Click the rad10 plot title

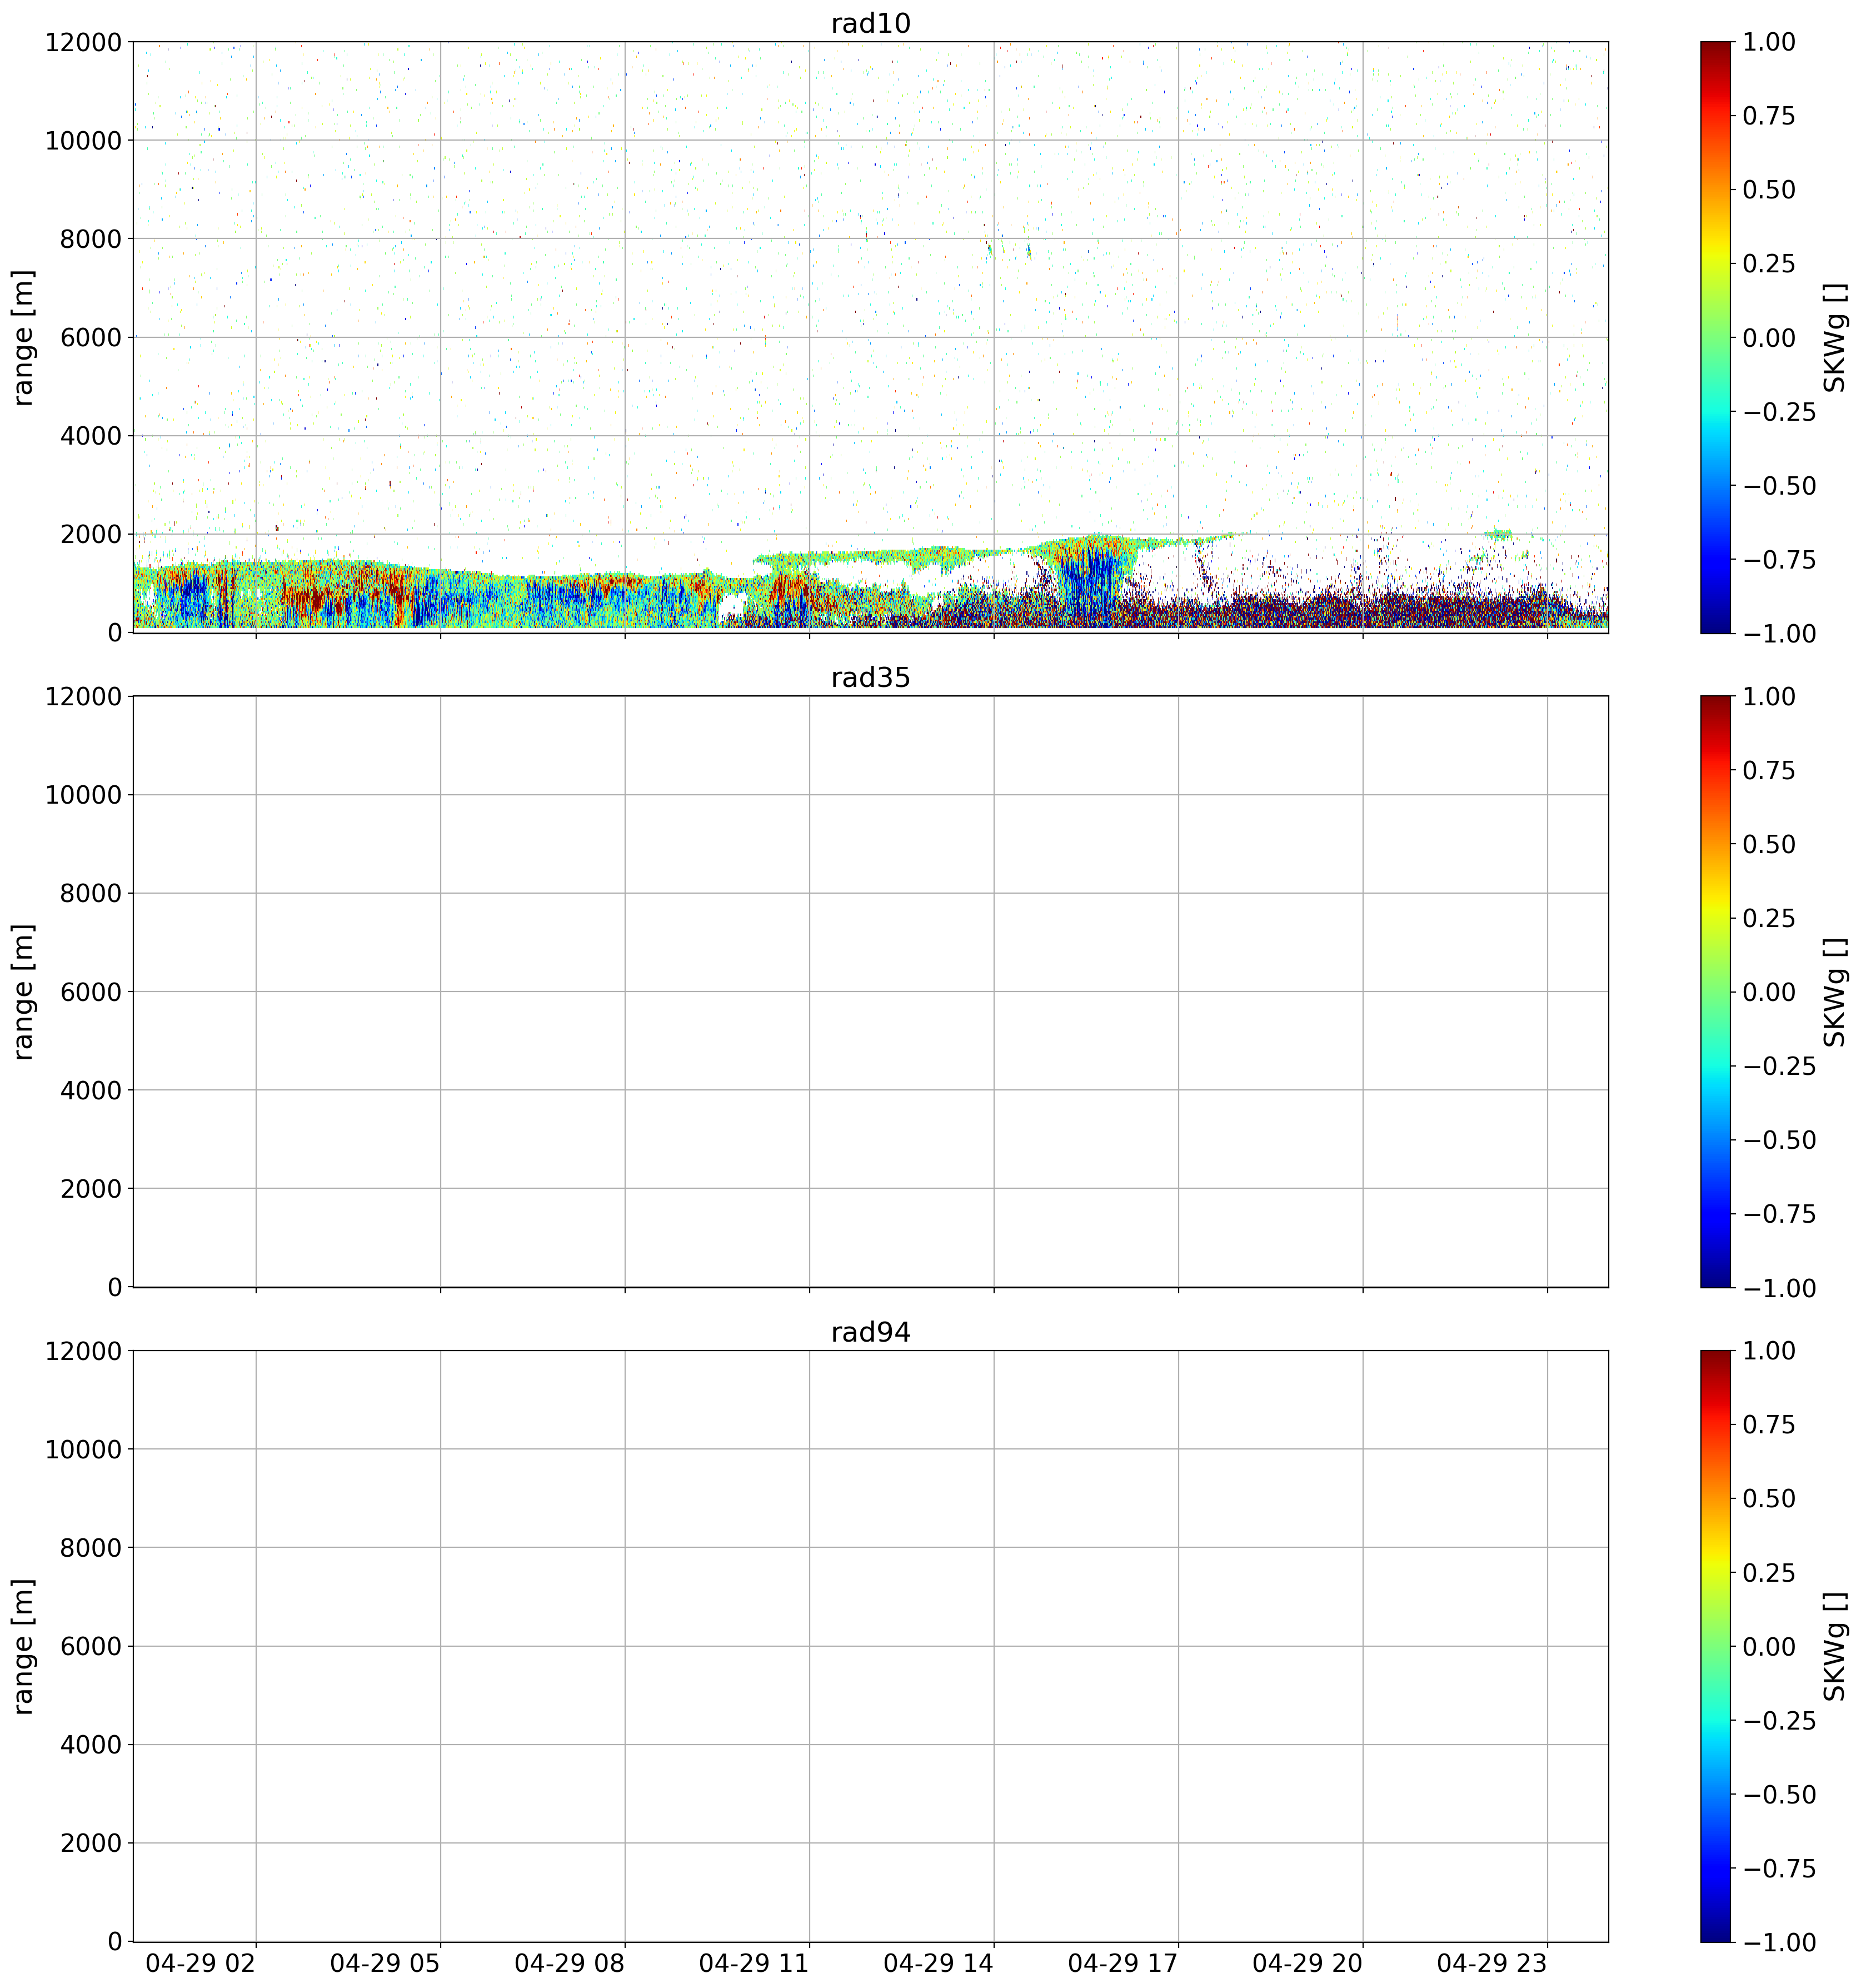pos(870,23)
